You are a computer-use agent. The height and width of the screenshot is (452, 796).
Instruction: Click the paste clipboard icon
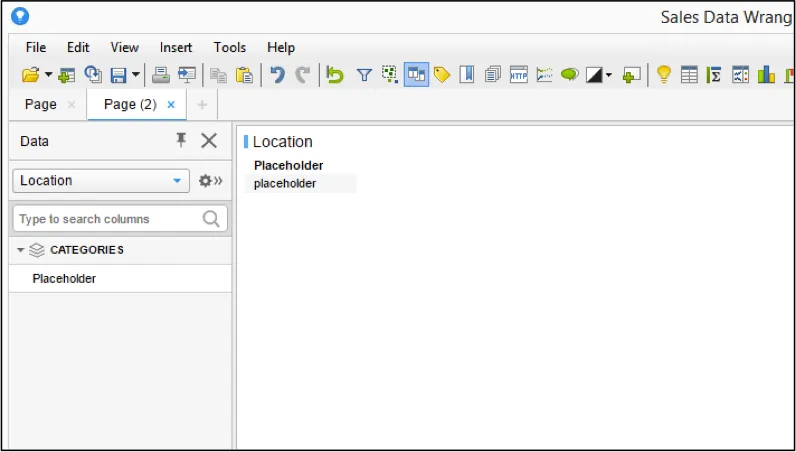244,75
